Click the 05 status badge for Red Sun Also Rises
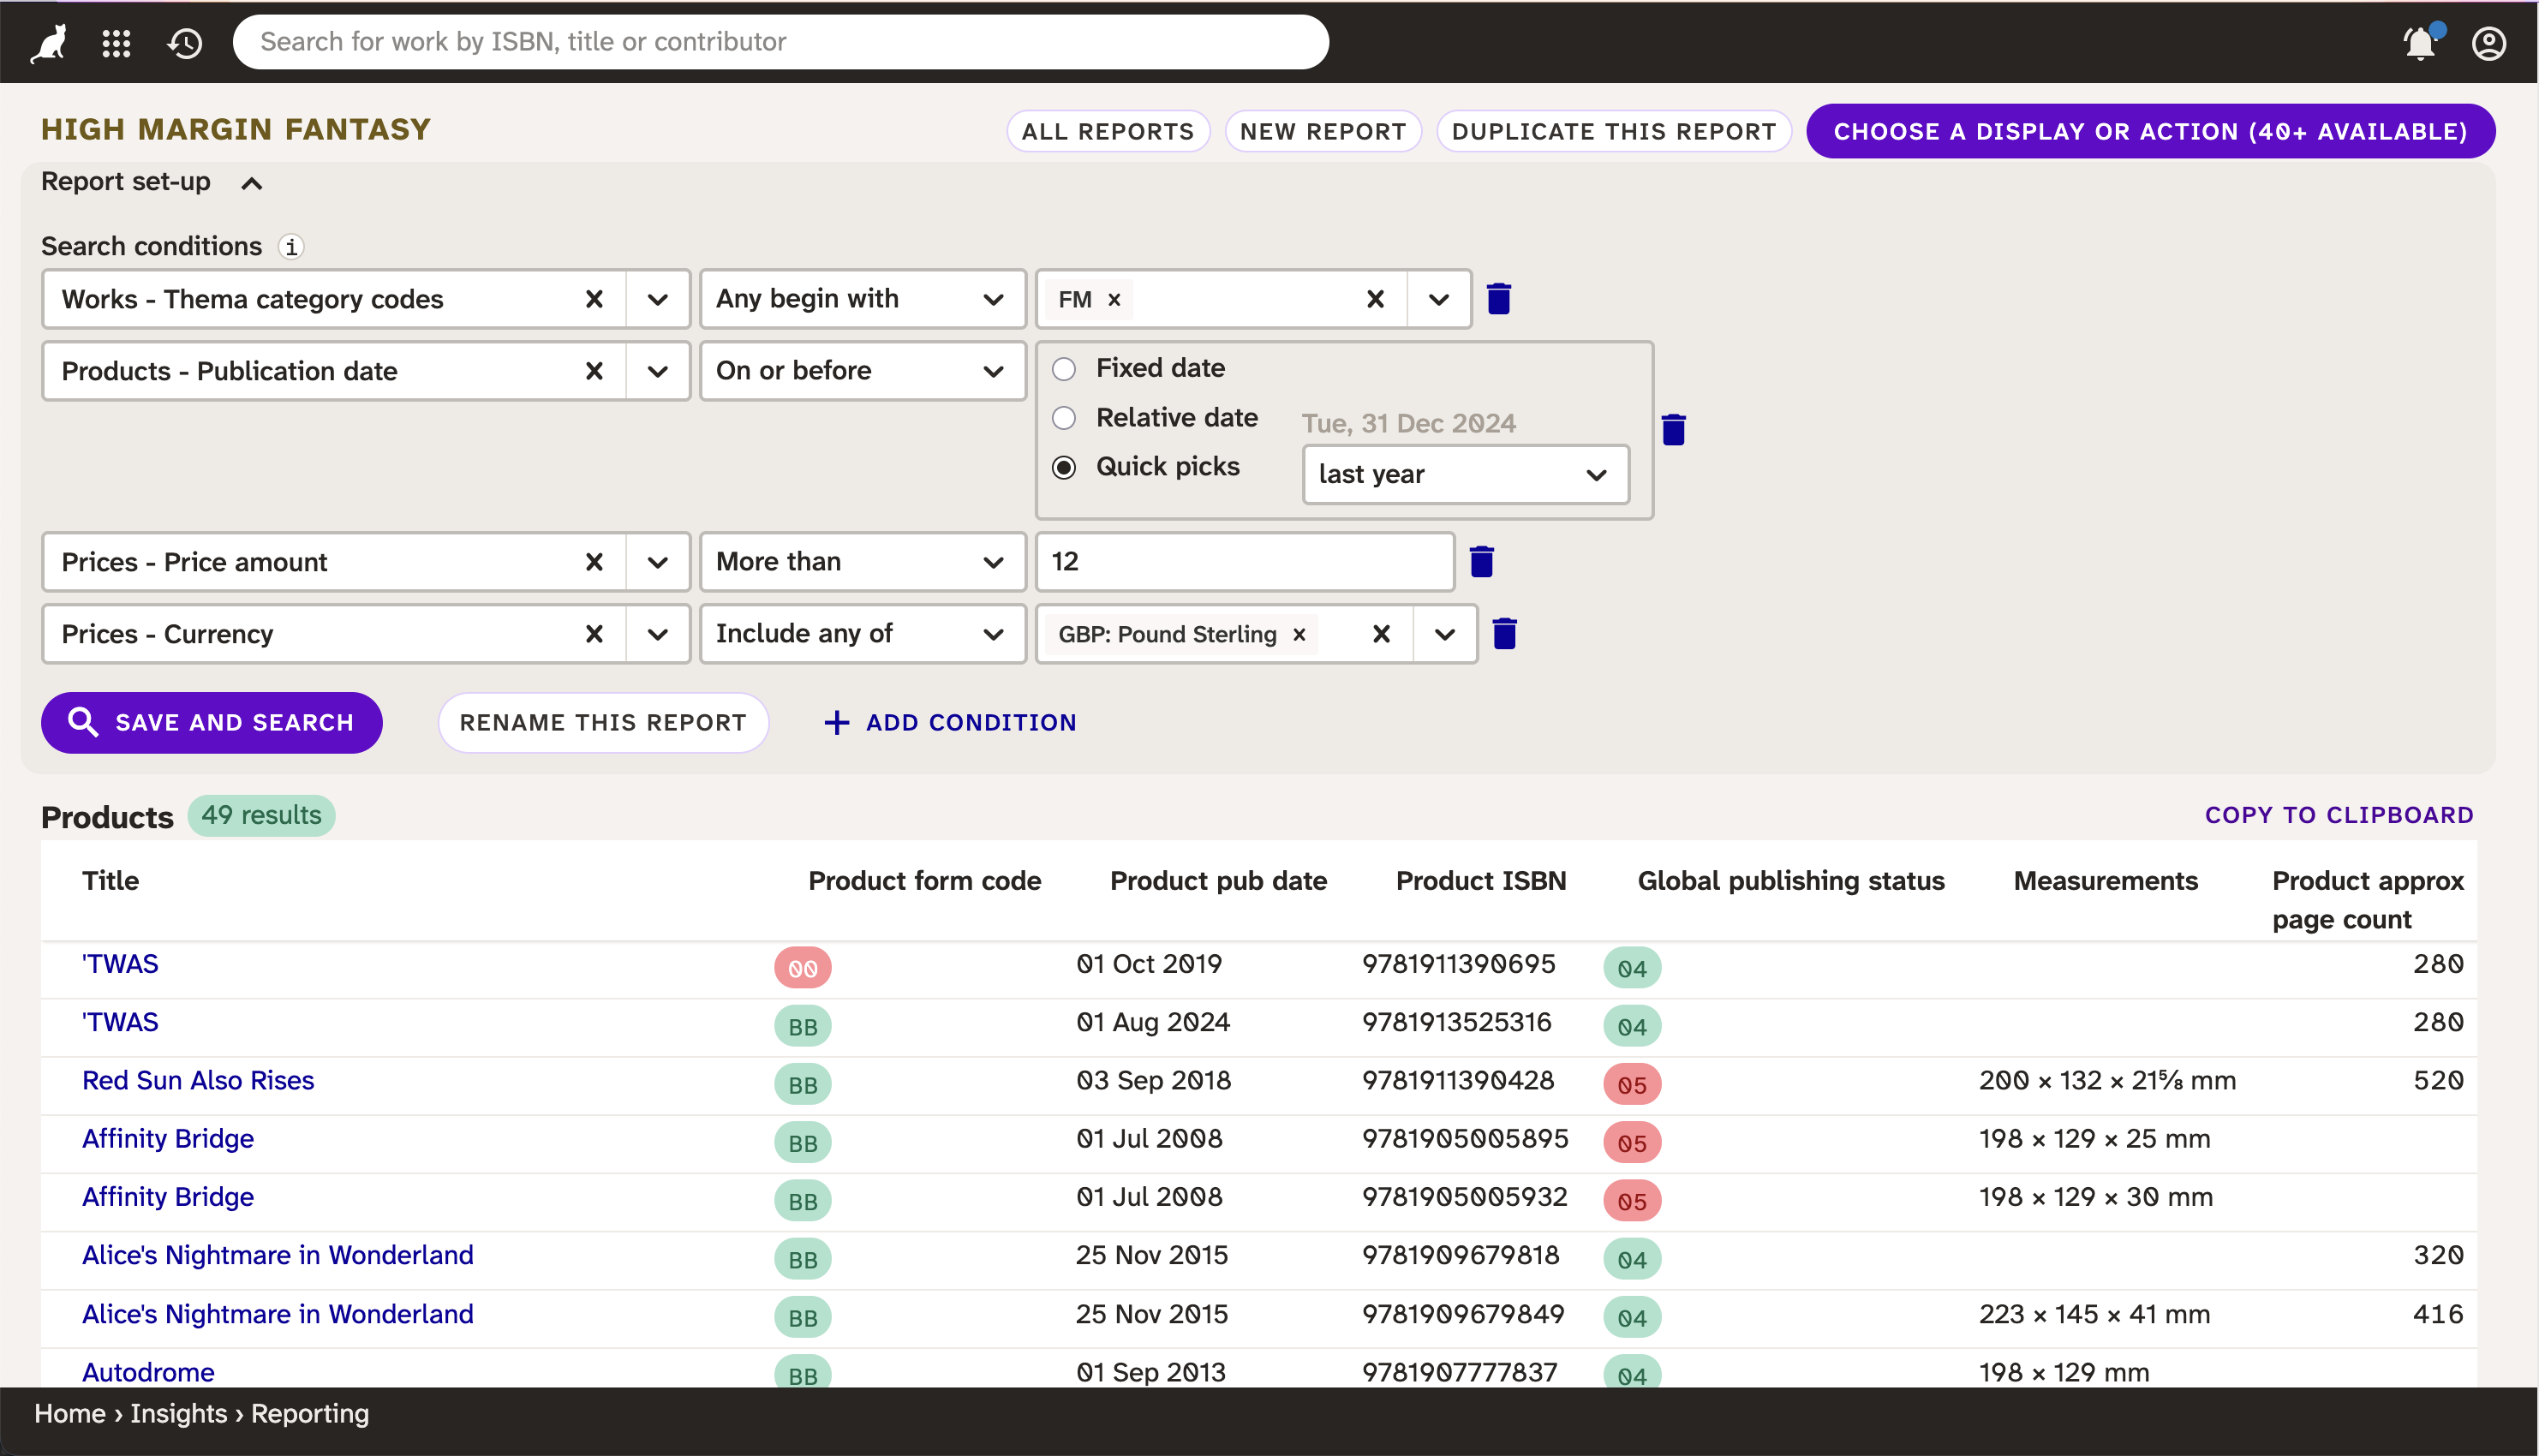The height and width of the screenshot is (1456, 2539). pos(1632,1084)
